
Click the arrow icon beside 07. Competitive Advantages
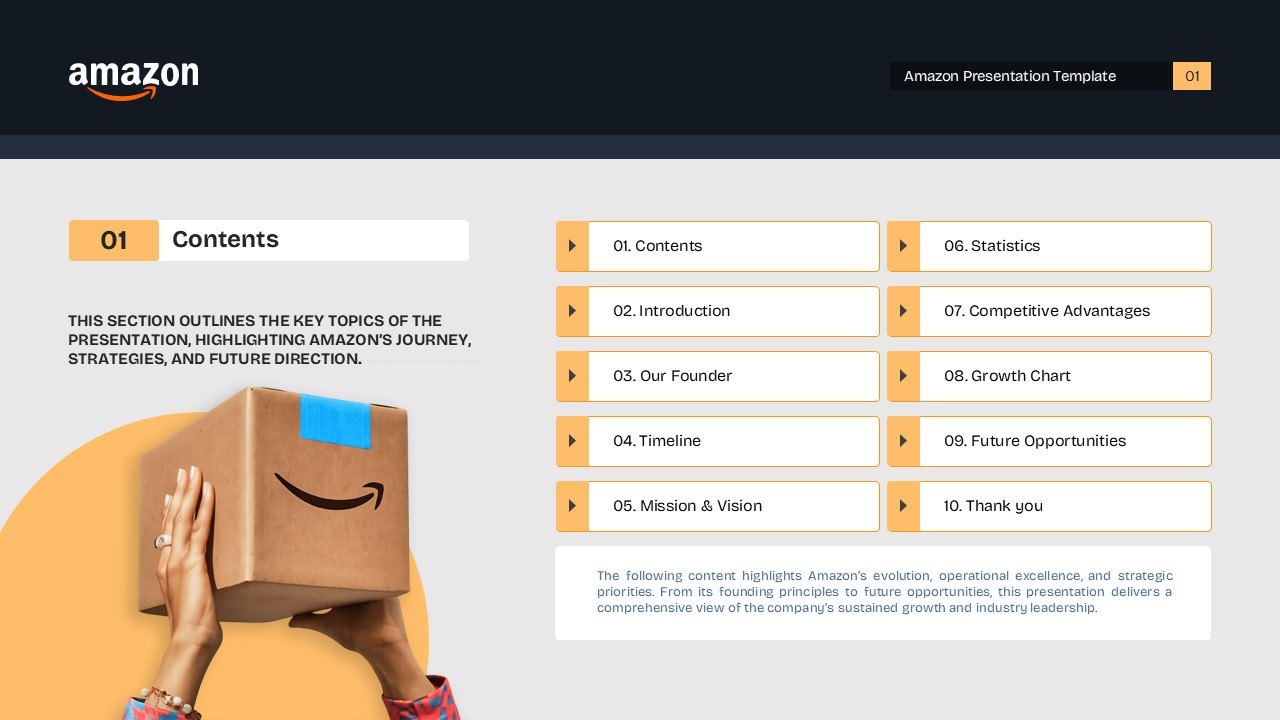coord(903,311)
